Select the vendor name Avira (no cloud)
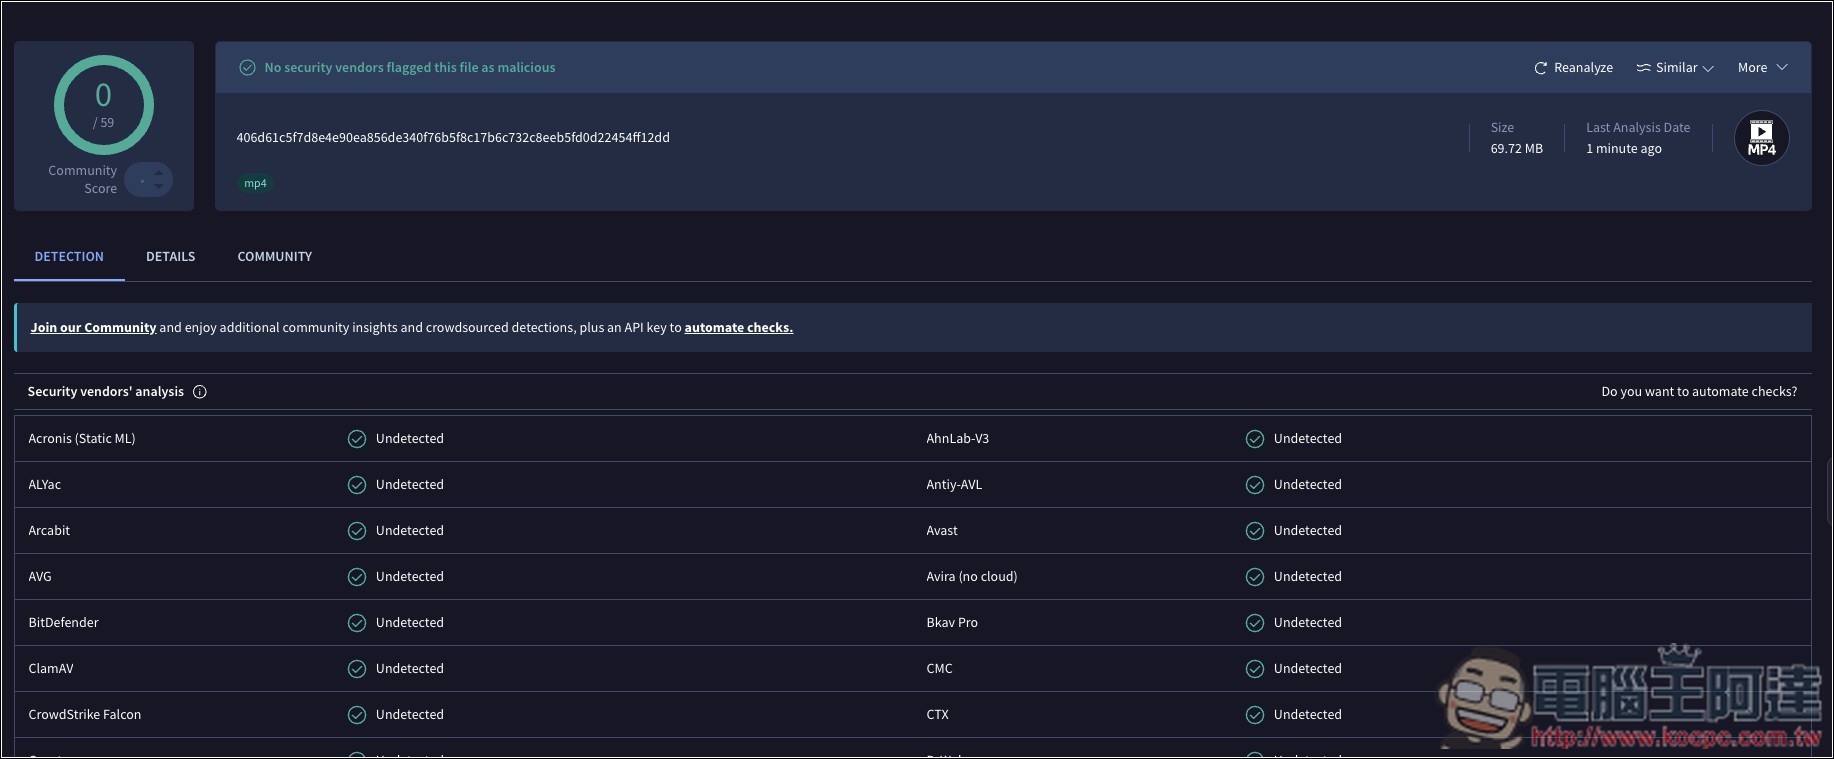Image resolution: width=1834 pixels, height=759 pixels. 972,577
